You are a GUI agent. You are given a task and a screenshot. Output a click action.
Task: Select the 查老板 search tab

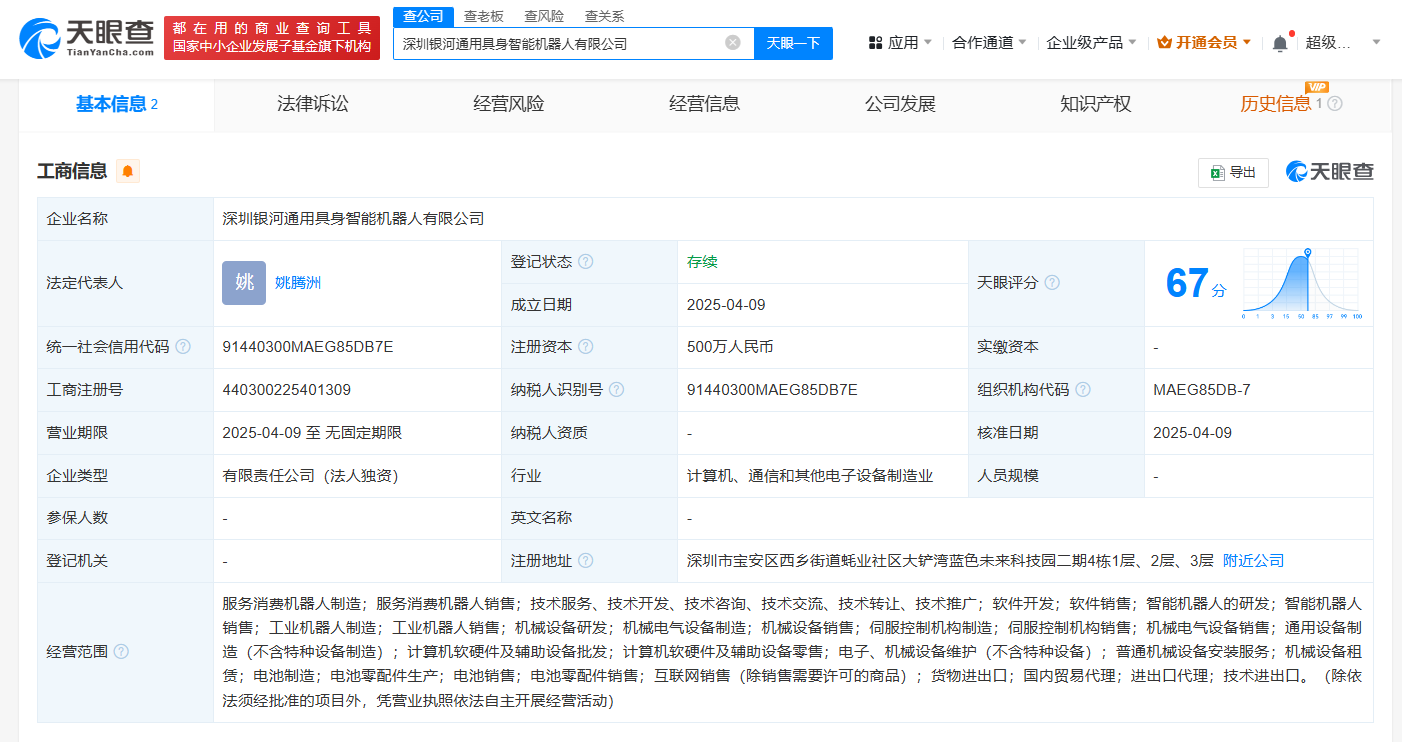(484, 16)
